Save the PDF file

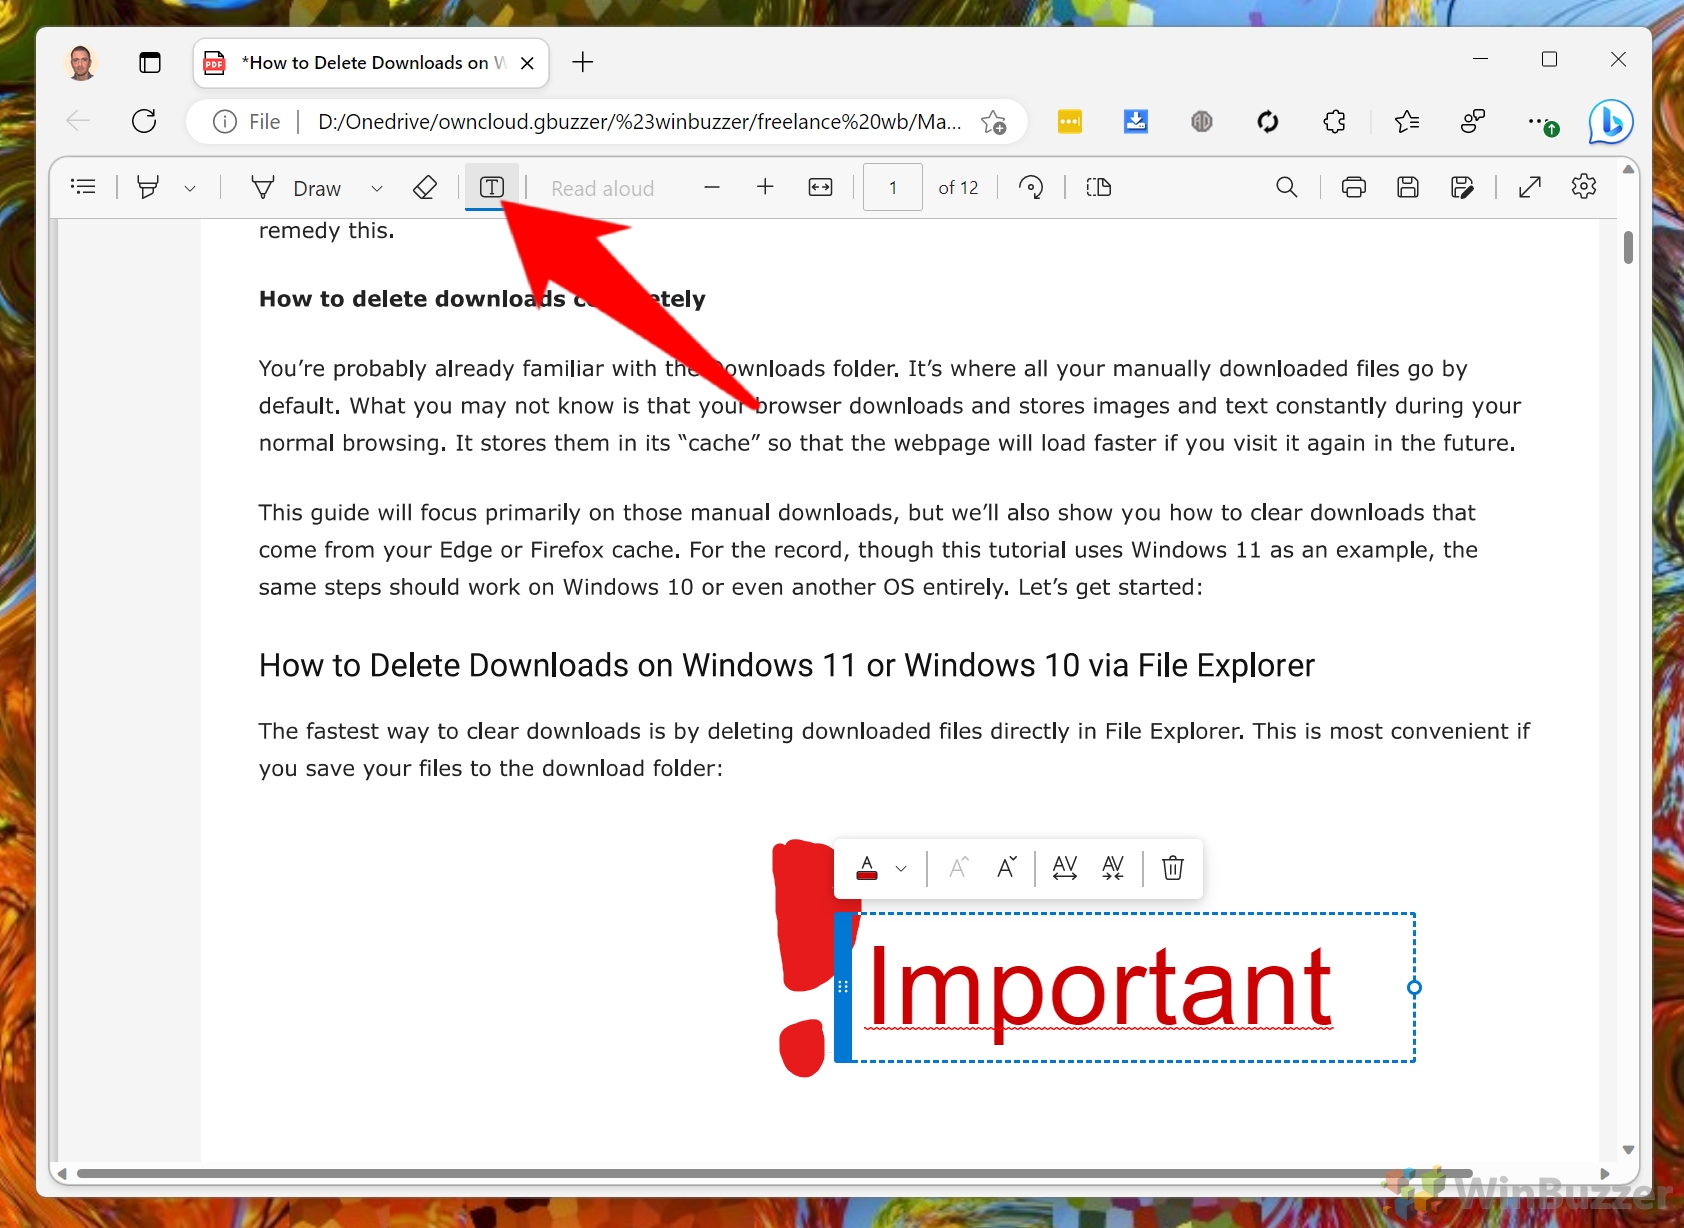(x=1409, y=187)
